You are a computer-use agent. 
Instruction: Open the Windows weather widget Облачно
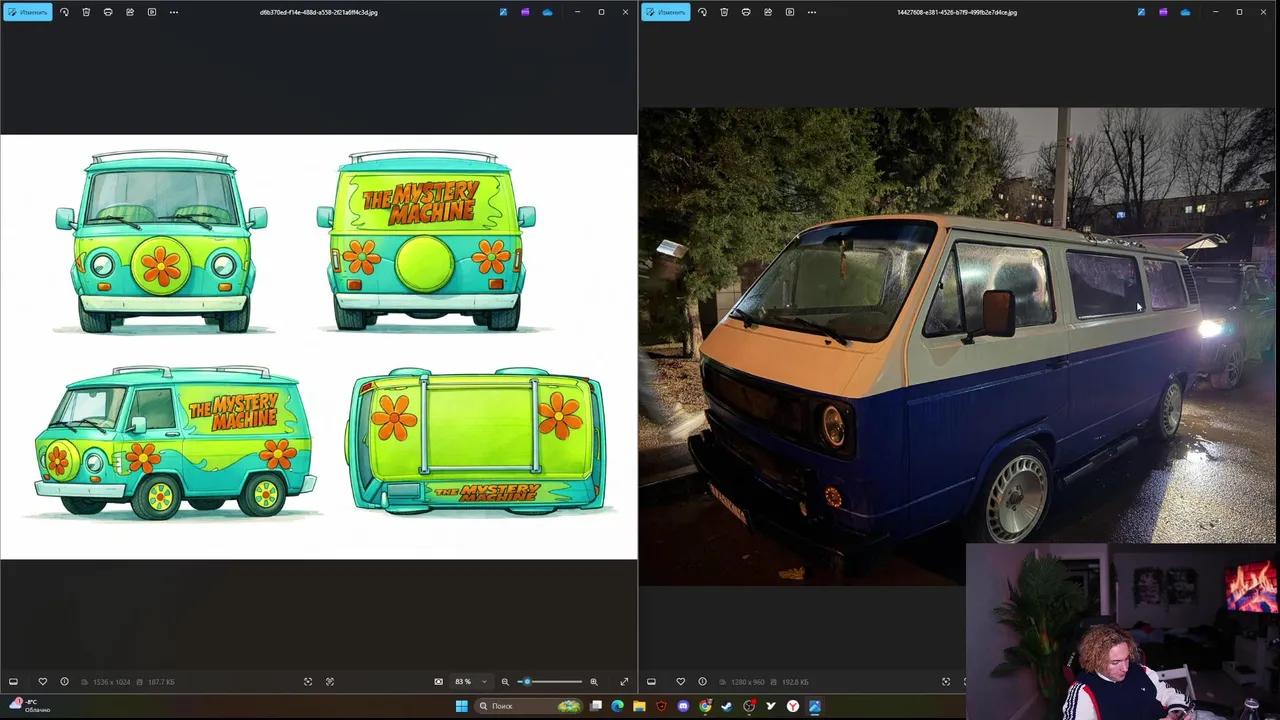[x=32, y=706]
